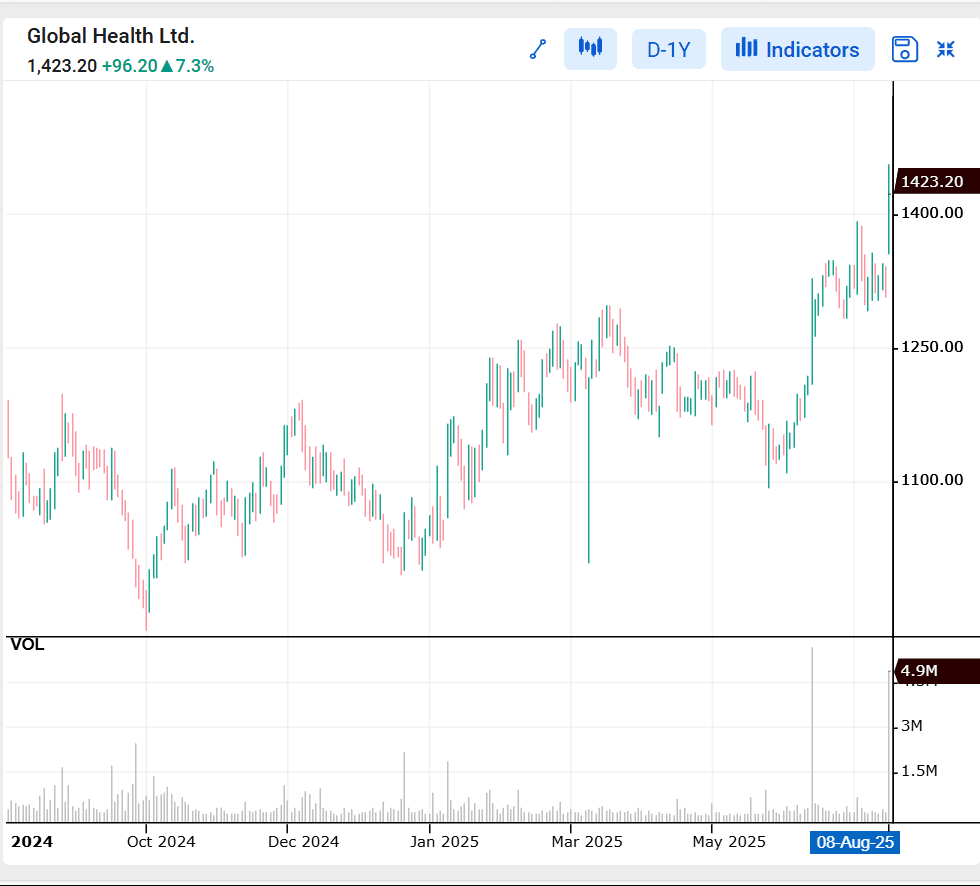Click the 1400.00 price axis label
Image resolution: width=980 pixels, height=886 pixels.
coord(932,213)
